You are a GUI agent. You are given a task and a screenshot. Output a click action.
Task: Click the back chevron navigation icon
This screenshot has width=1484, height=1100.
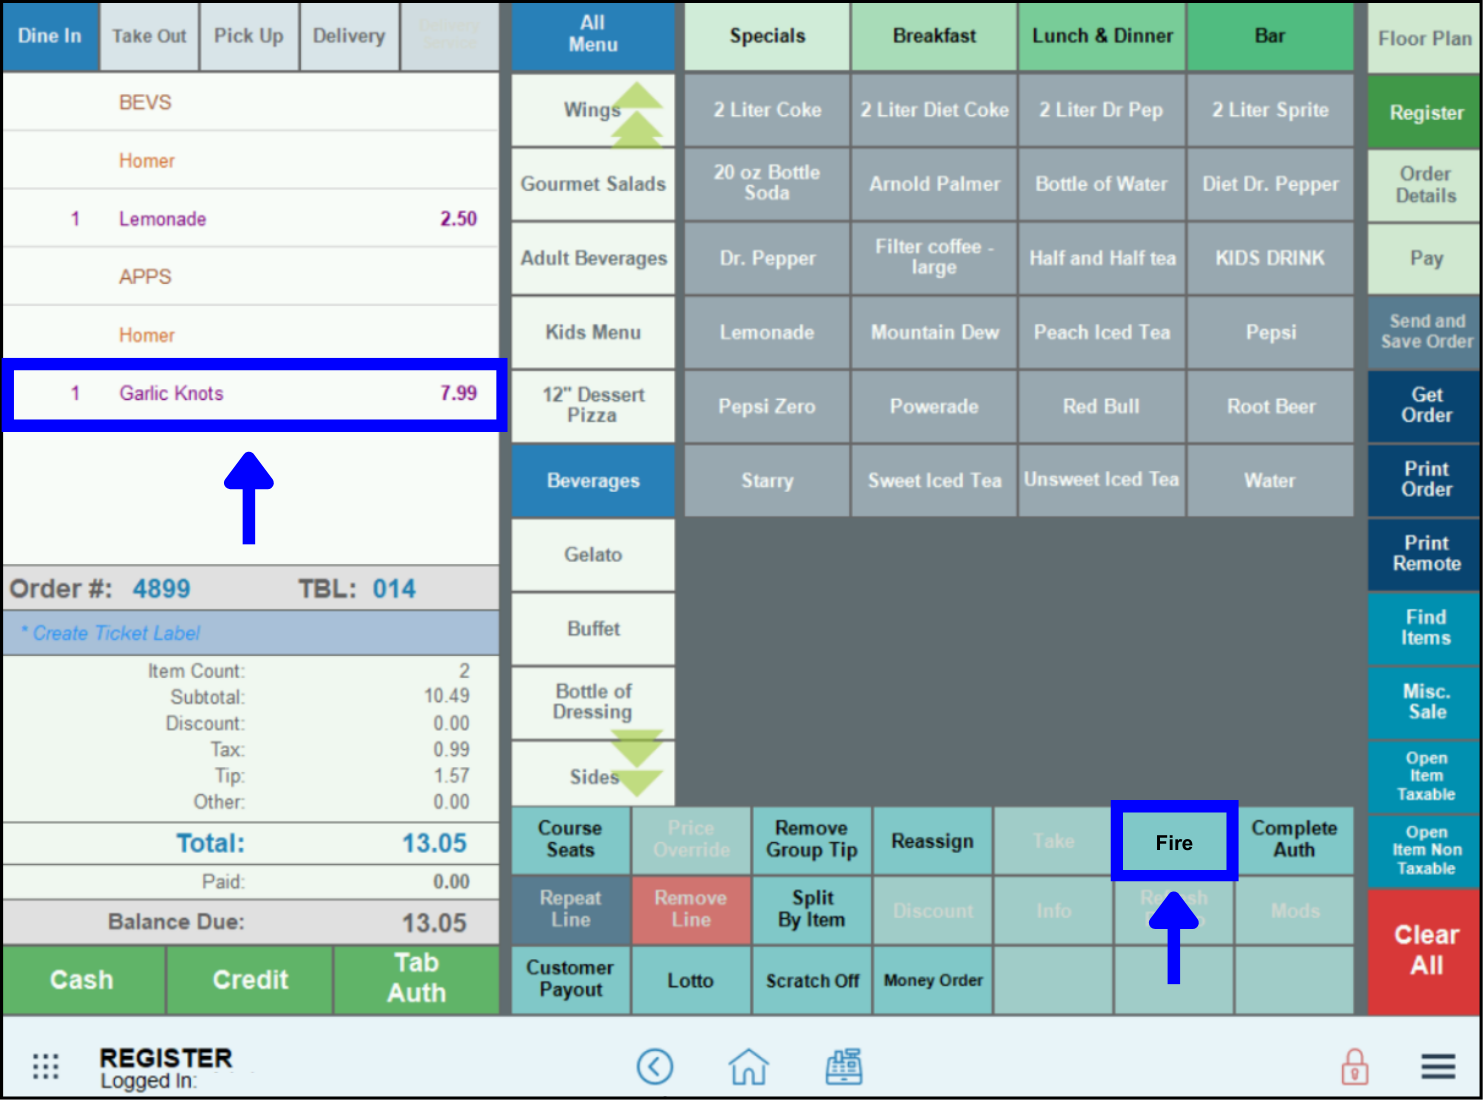click(655, 1066)
